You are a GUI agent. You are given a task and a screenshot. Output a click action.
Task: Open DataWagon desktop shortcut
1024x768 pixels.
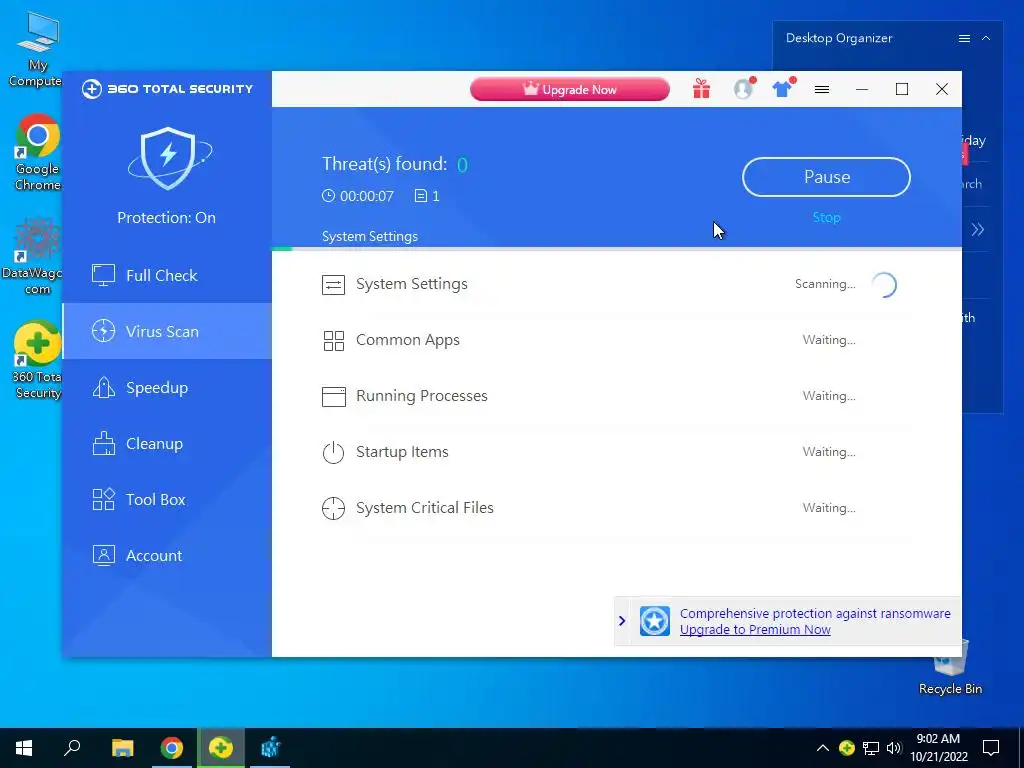point(34,255)
